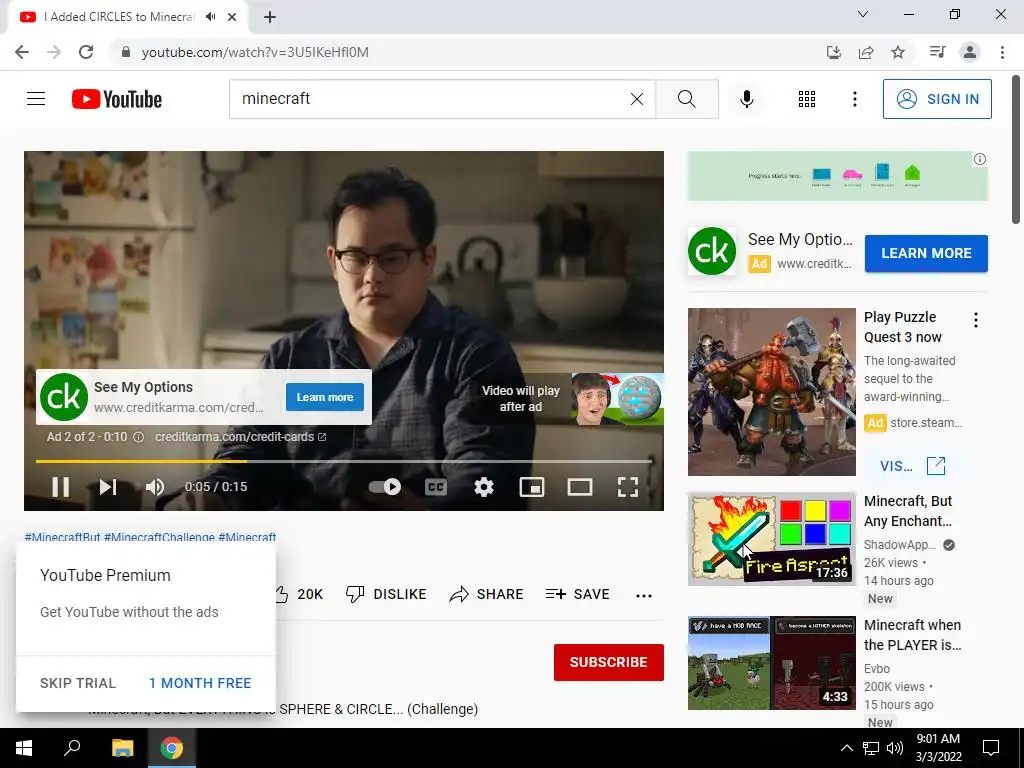1024x768 pixels.
Task: Click SAVE to playlist button
Action: (577, 594)
